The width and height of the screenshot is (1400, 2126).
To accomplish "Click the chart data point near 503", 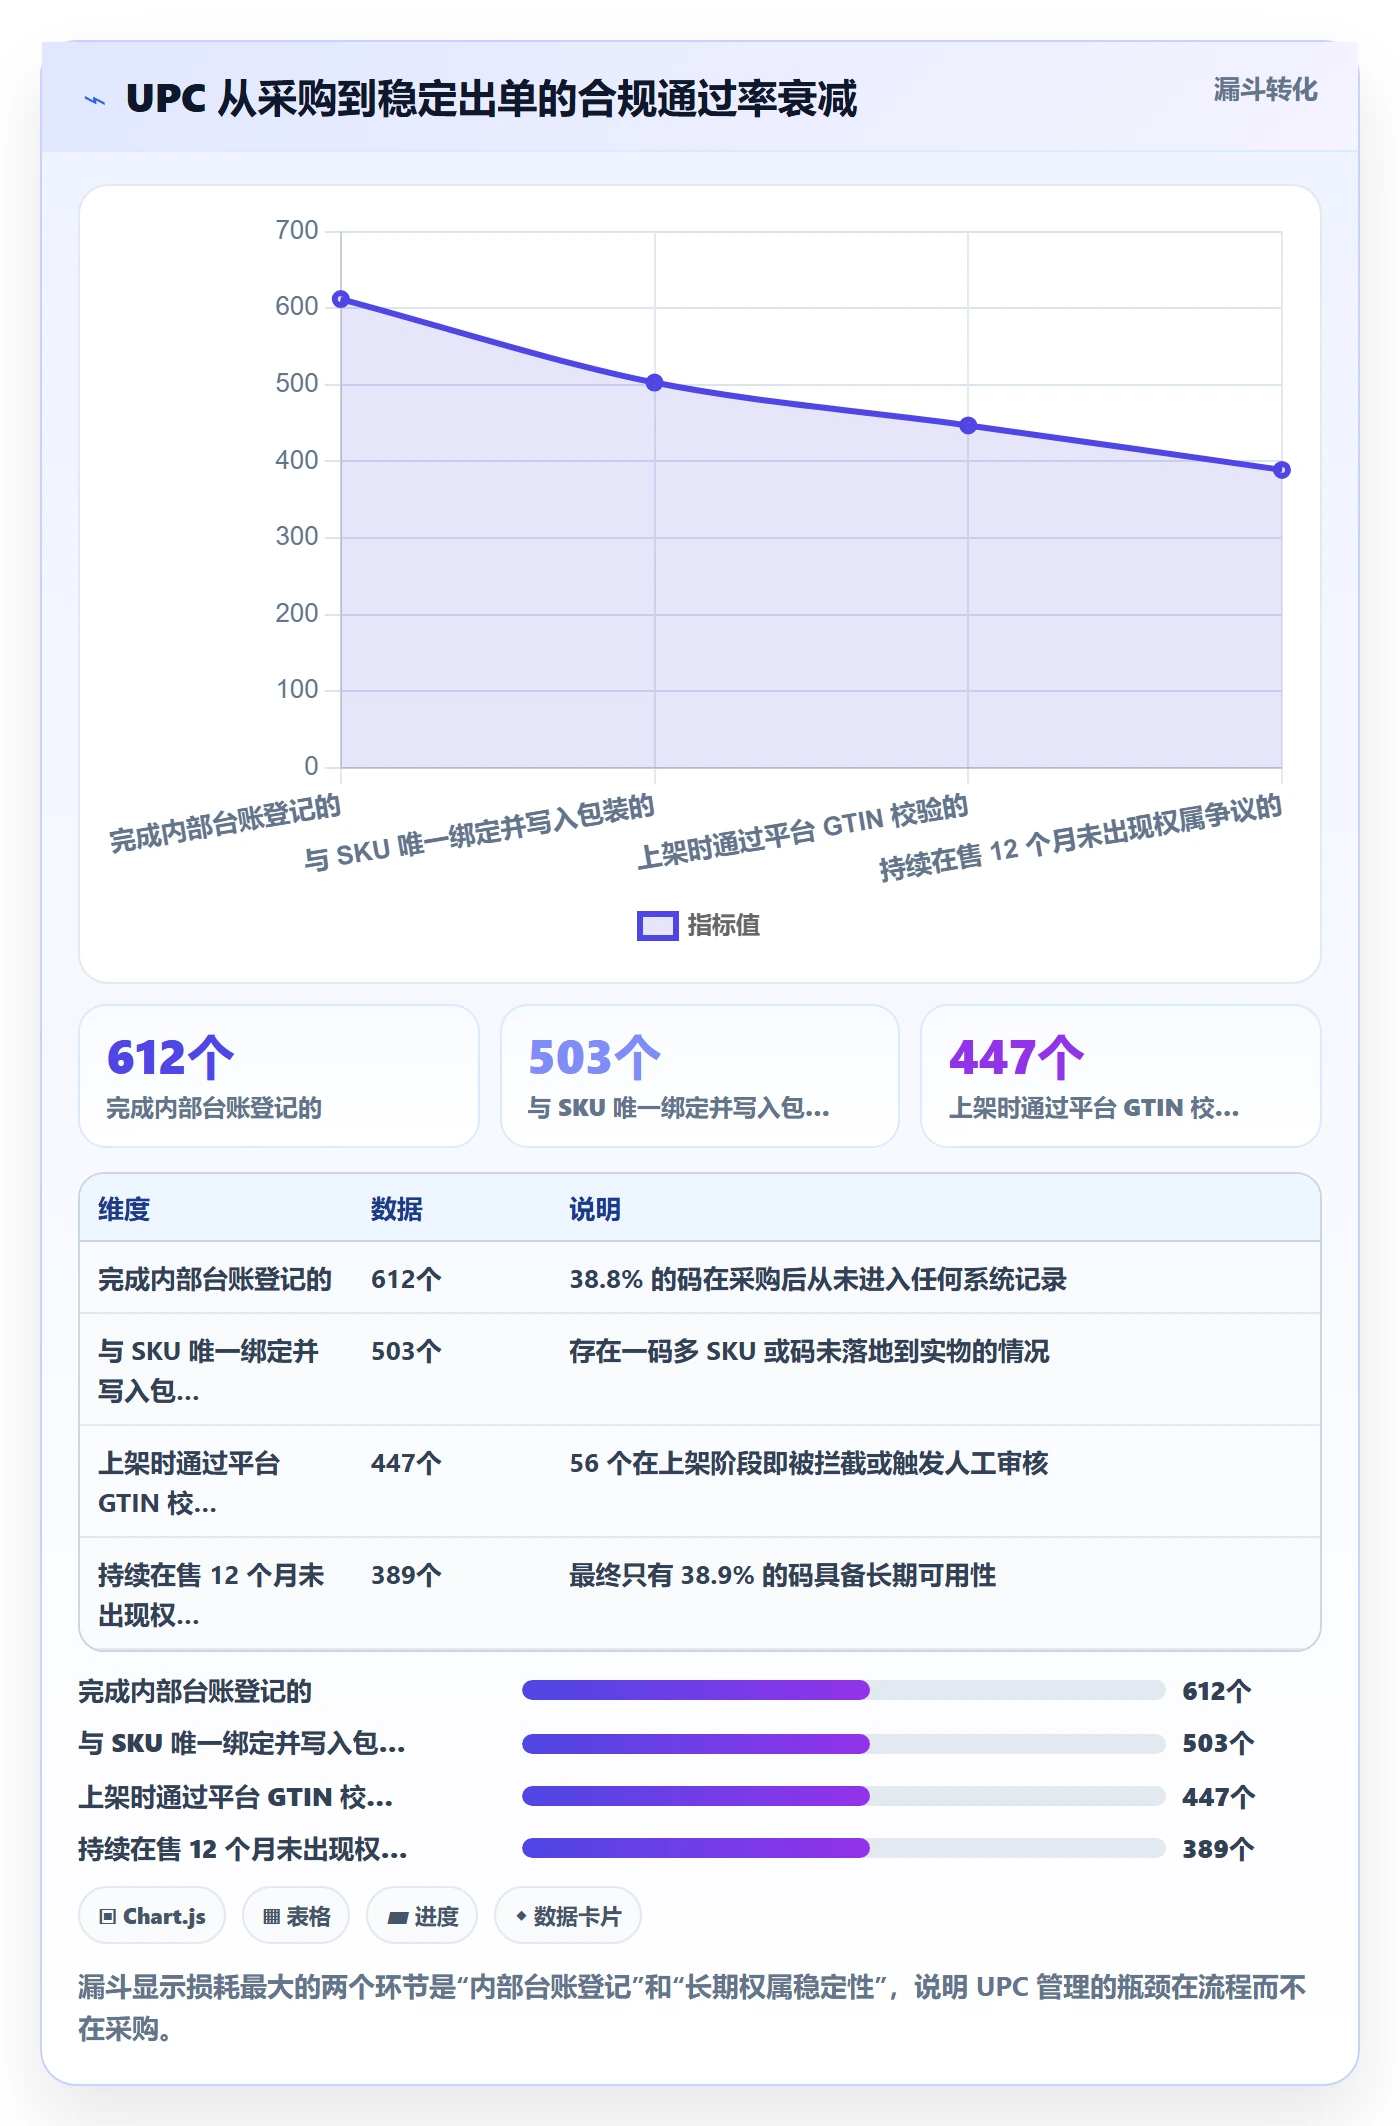I will click(x=655, y=383).
